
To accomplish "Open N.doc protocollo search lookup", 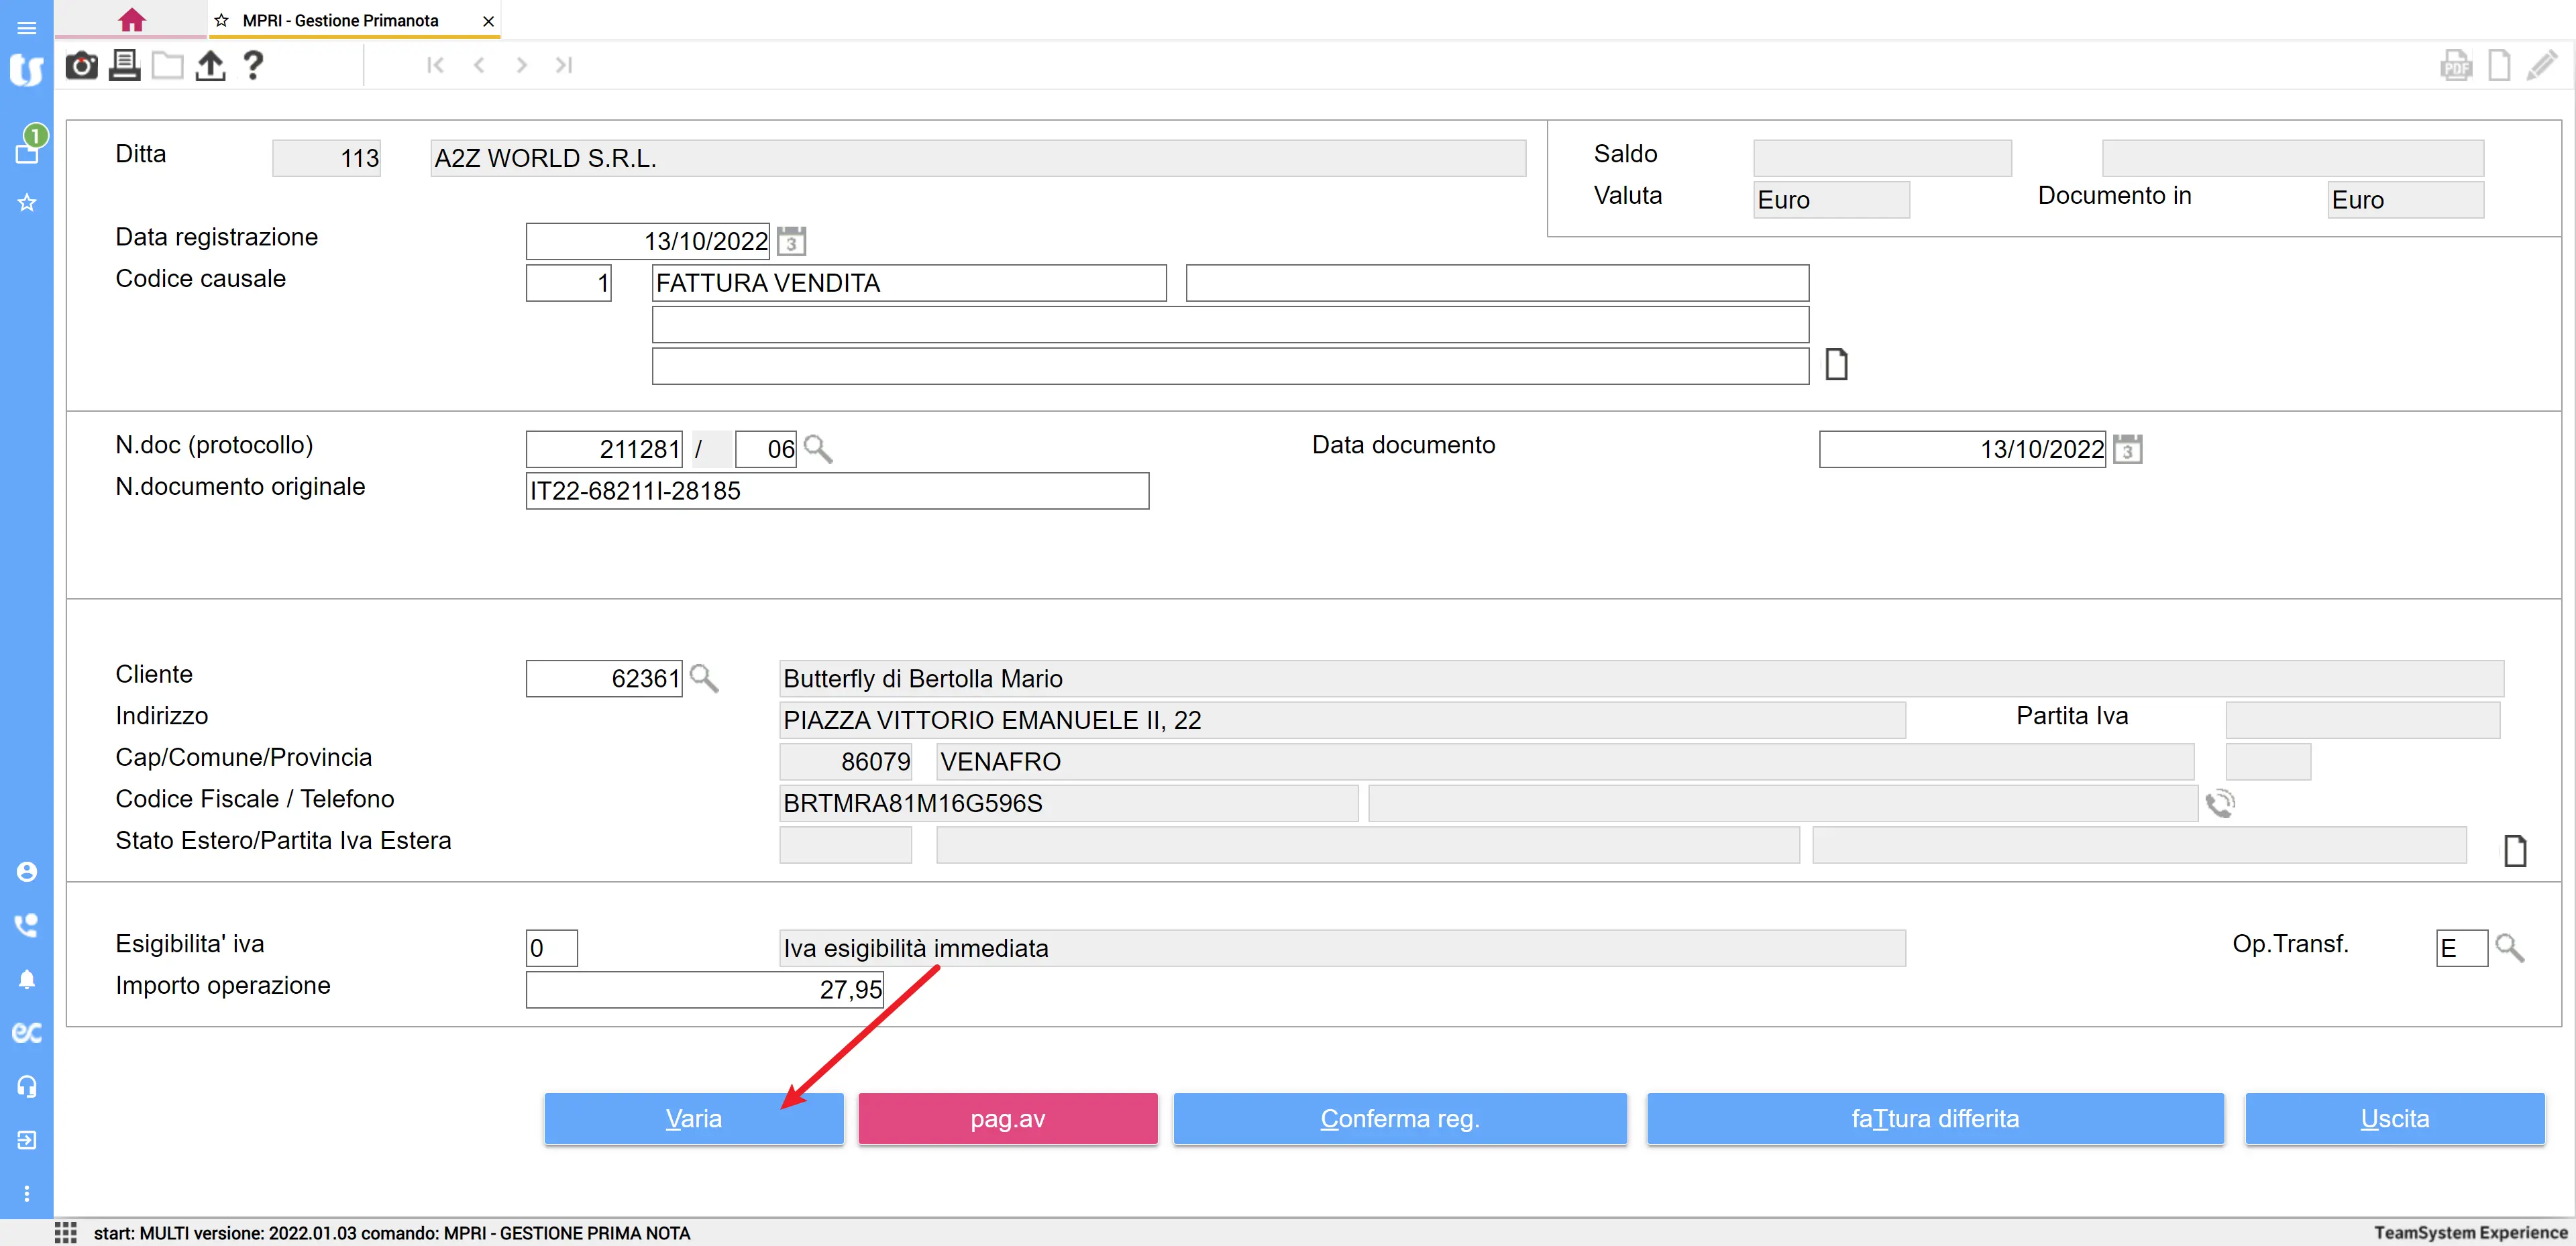I will pyautogui.click(x=818, y=449).
